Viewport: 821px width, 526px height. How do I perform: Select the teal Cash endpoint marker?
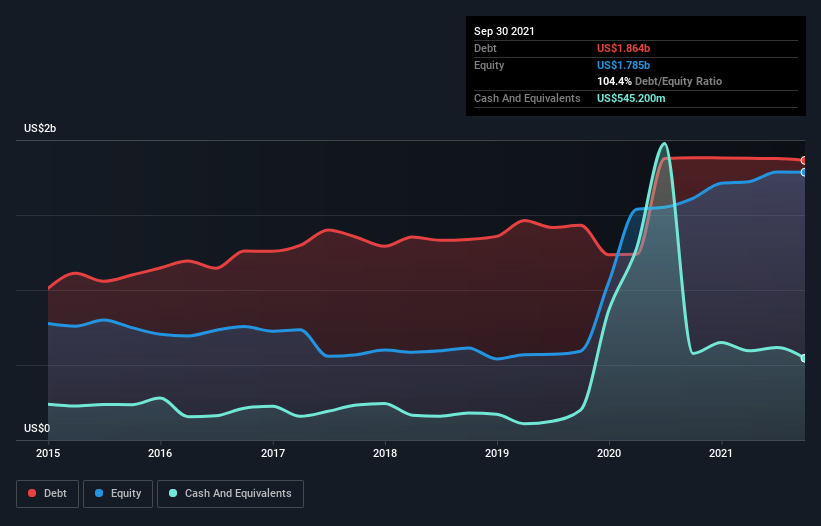[804, 358]
